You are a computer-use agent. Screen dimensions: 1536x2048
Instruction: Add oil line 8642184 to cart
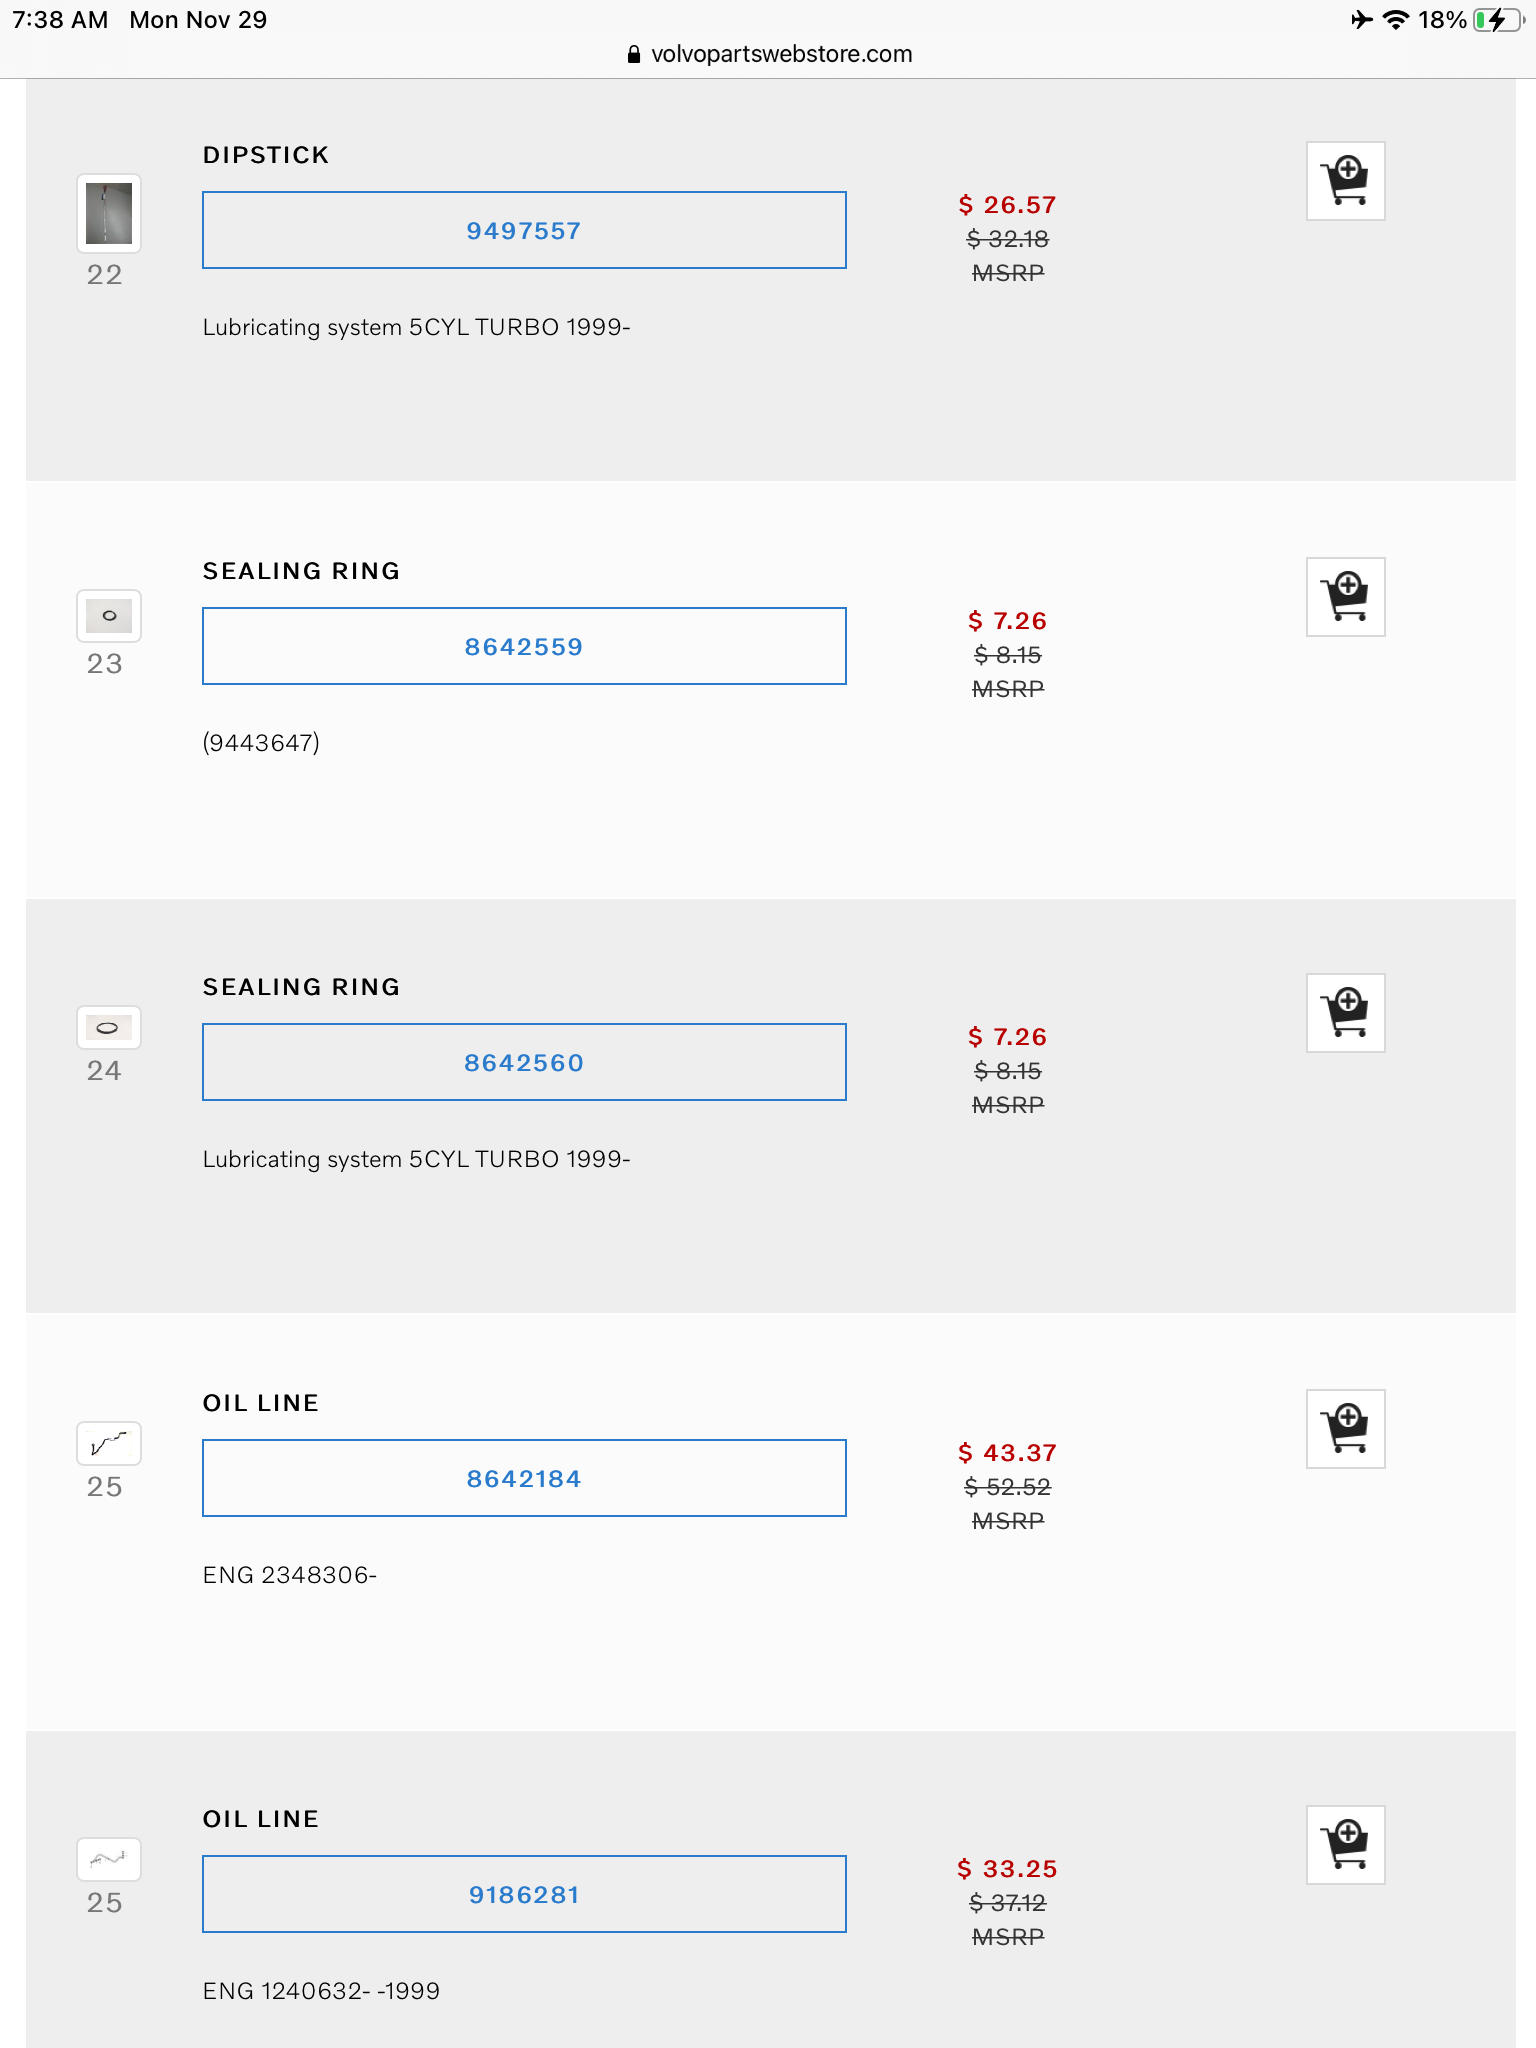(1345, 1429)
